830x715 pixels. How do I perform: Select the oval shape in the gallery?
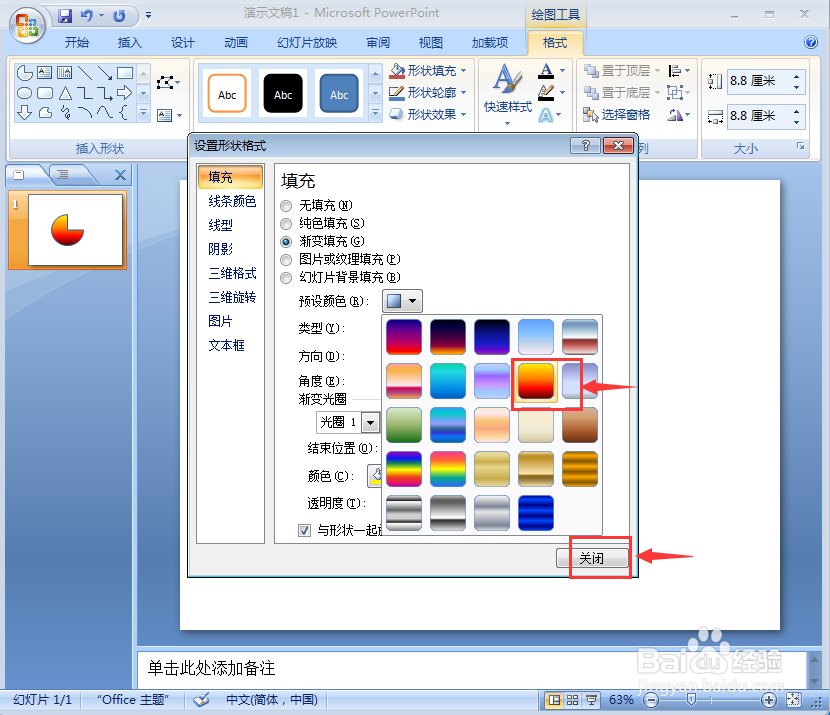coord(25,93)
